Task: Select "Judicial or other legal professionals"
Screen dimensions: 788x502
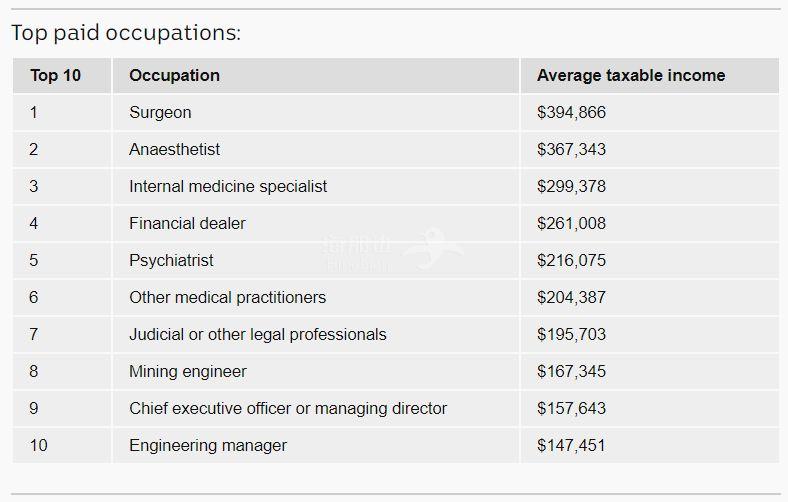Action: [x=257, y=335]
